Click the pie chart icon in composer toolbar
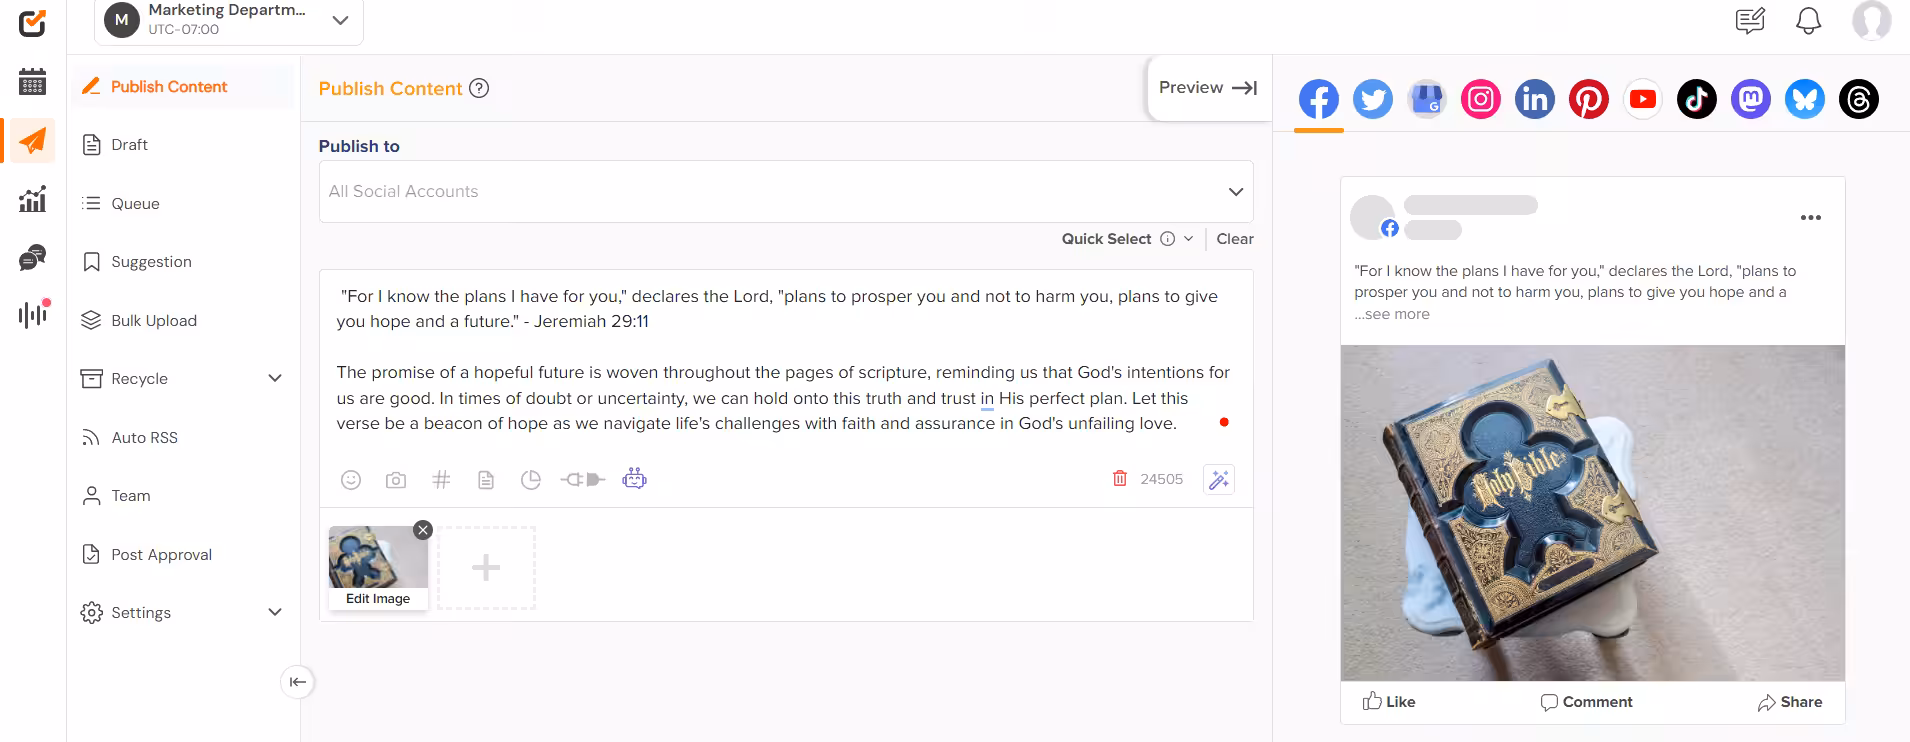This screenshot has width=1910, height=742. (x=531, y=480)
